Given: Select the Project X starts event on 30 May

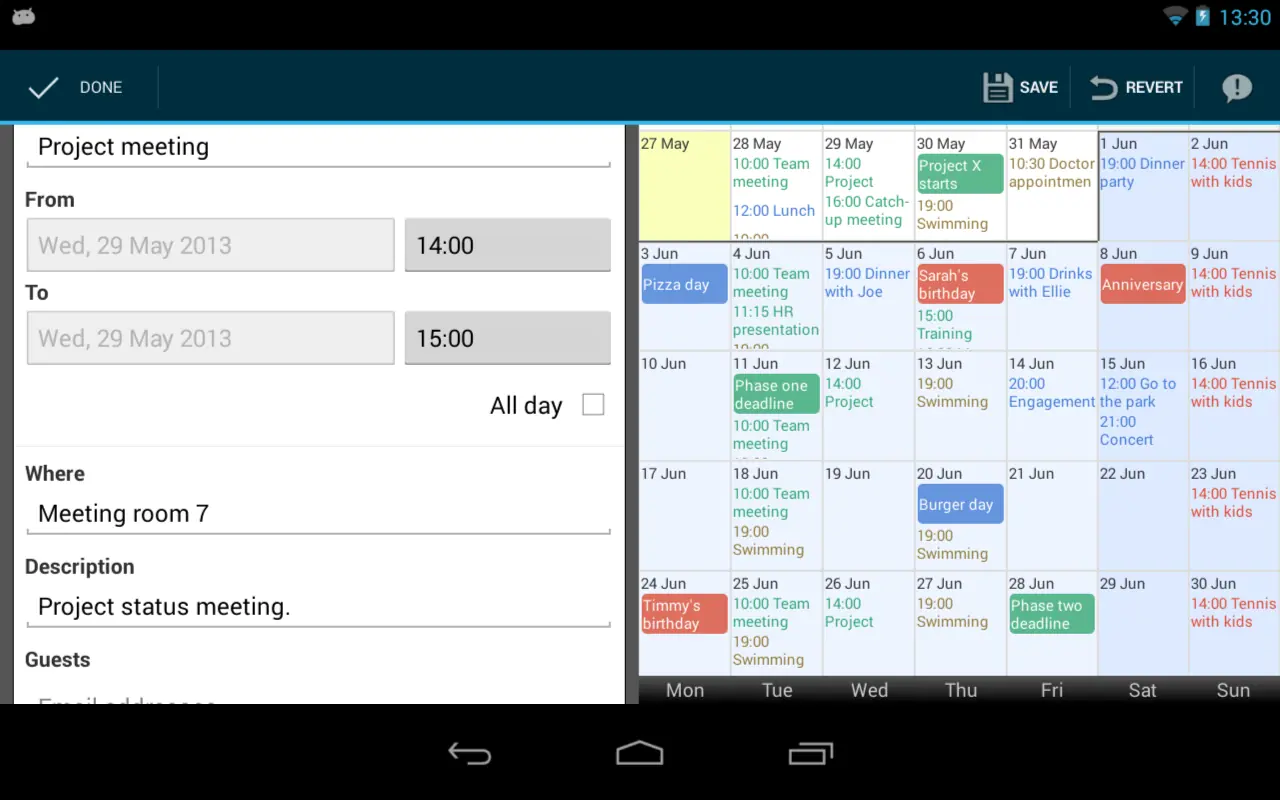Looking at the screenshot, I should coord(960,174).
